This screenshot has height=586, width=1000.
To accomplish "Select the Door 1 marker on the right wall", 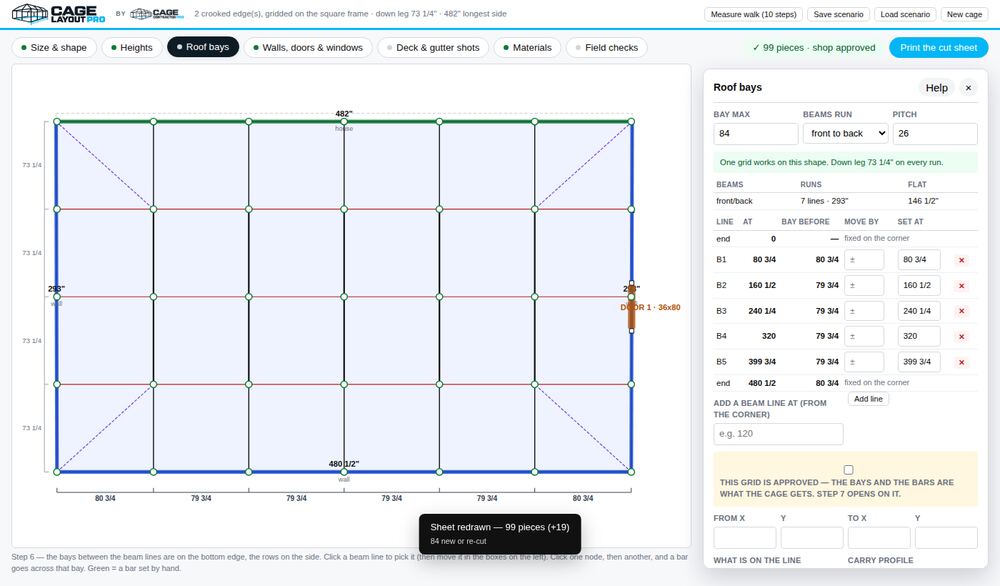I will 631,307.
